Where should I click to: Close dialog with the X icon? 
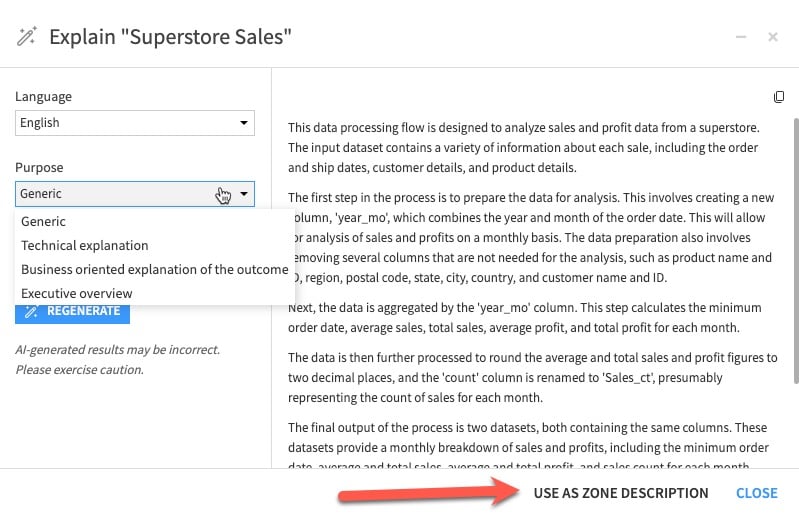click(x=773, y=37)
